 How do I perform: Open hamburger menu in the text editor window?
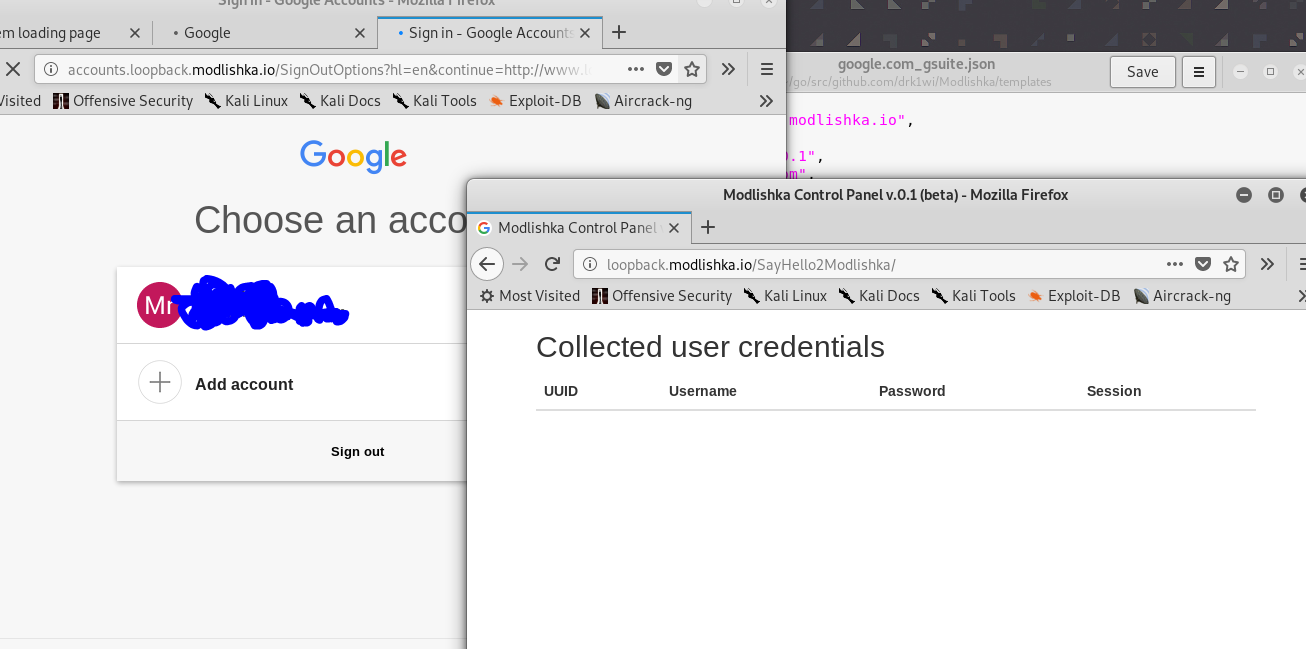click(x=1198, y=72)
